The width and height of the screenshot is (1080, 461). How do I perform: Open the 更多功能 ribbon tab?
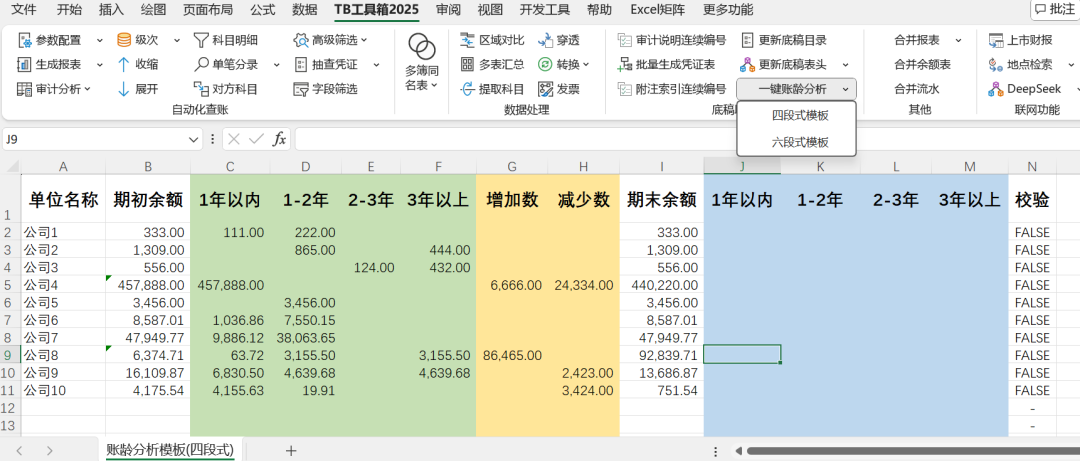click(x=728, y=10)
